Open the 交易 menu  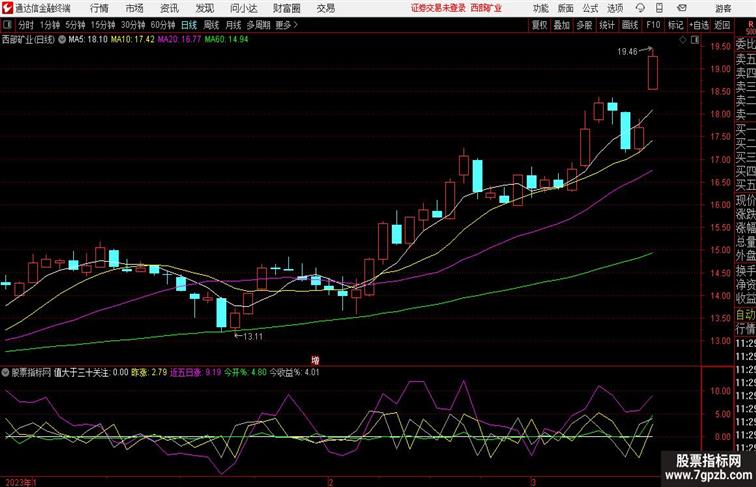pyautogui.click(x=325, y=8)
